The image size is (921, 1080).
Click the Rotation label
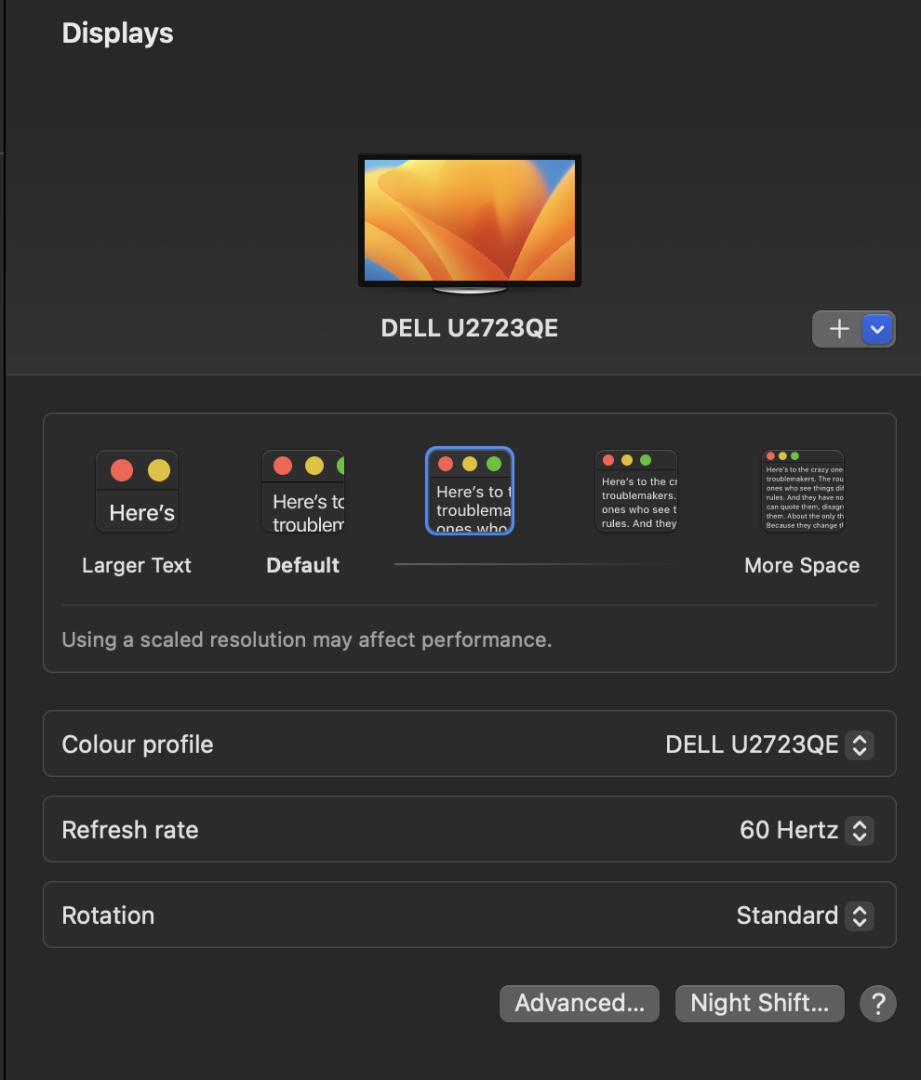coord(108,915)
